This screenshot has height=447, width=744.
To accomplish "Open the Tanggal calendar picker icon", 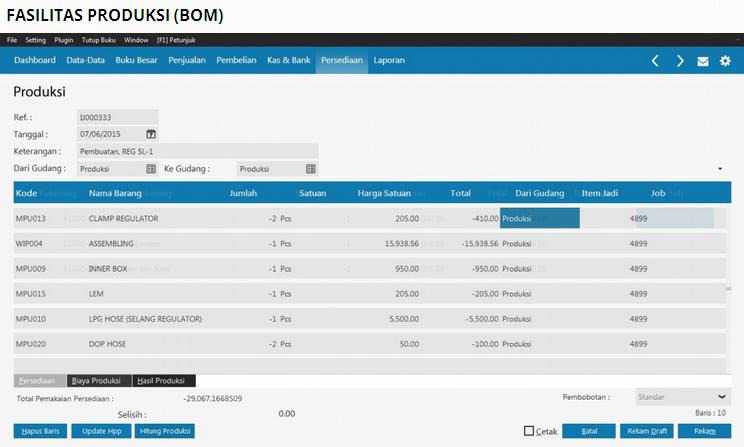I will click(151, 134).
